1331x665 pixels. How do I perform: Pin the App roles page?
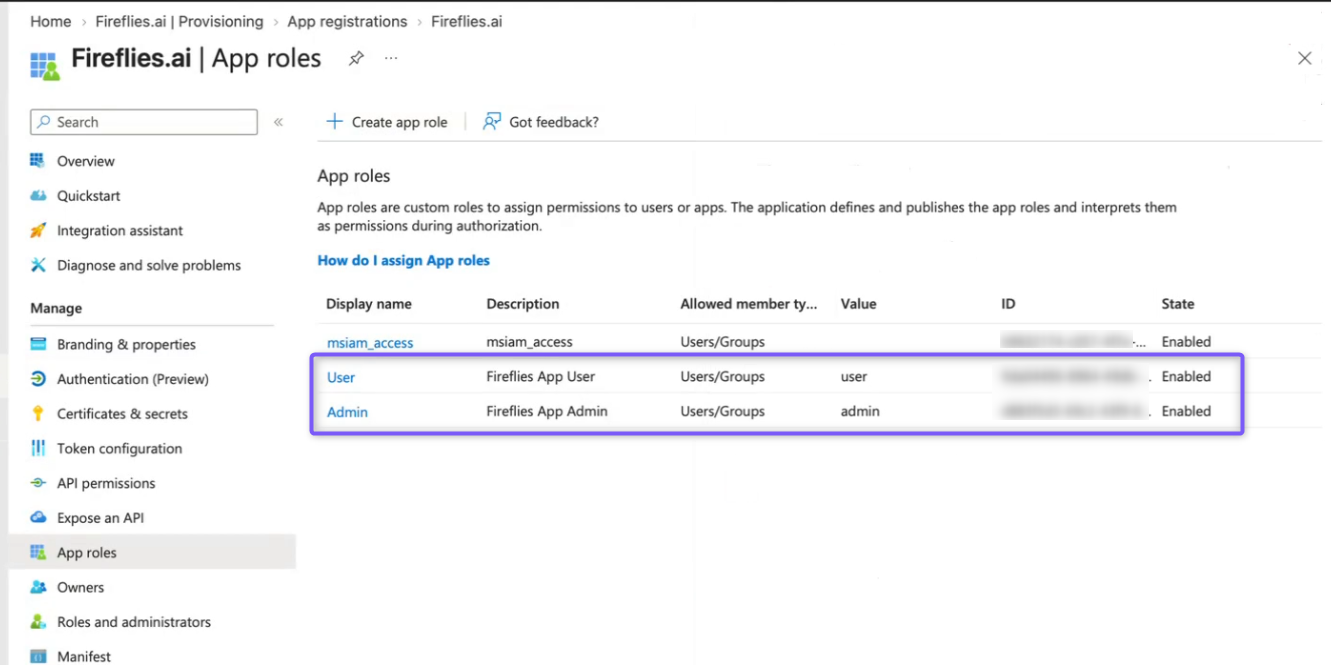356,59
